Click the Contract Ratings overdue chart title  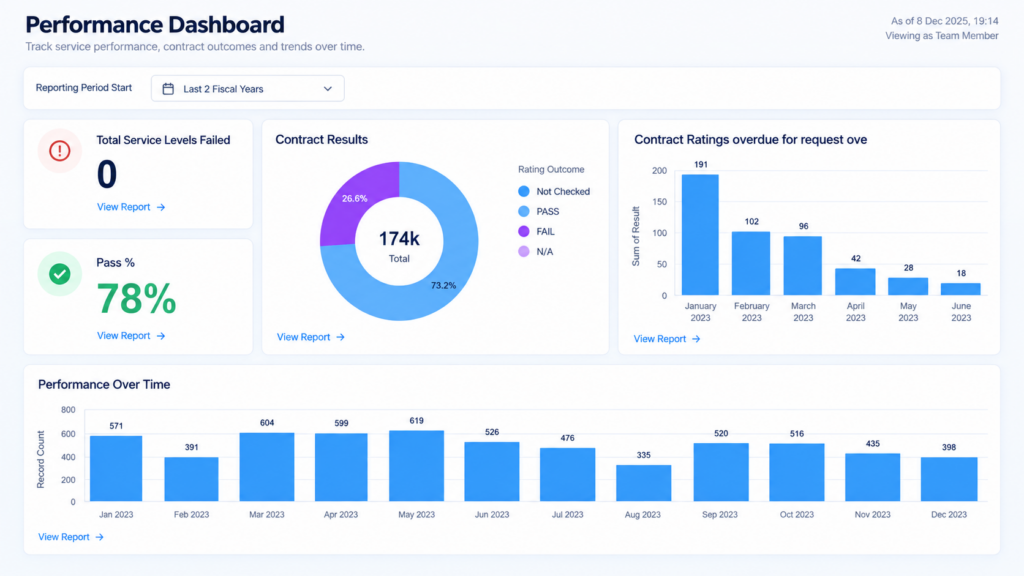(x=750, y=140)
